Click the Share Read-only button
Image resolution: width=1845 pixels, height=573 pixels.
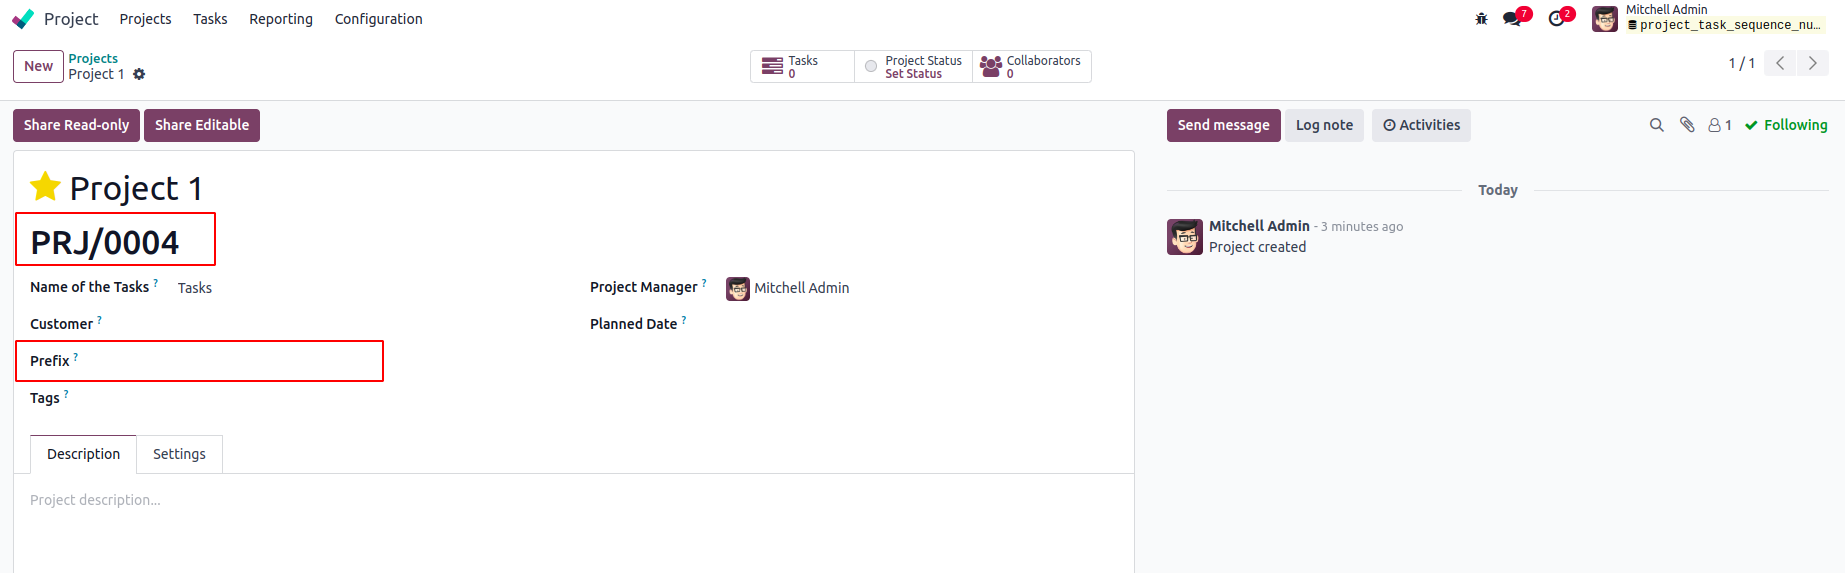click(76, 125)
